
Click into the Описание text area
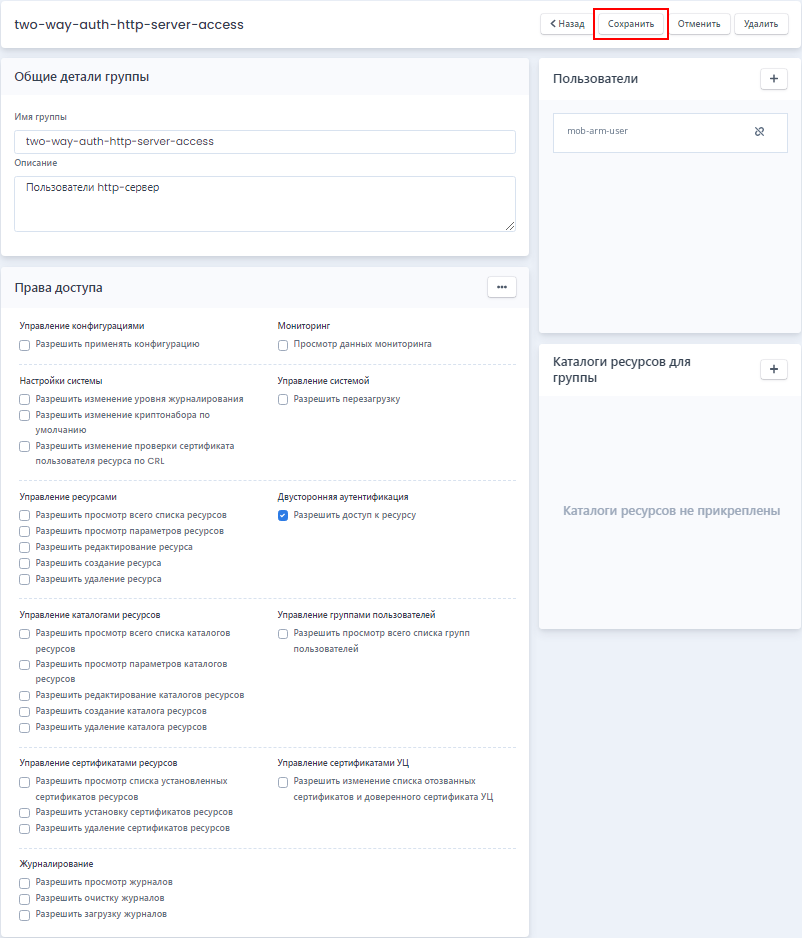265,204
